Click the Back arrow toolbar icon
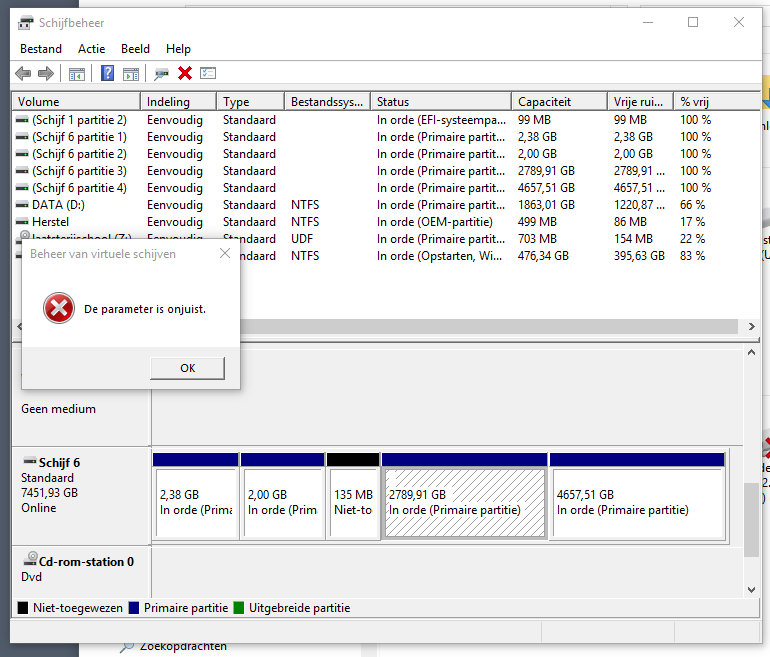The height and width of the screenshot is (657, 770). click(x=23, y=73)
